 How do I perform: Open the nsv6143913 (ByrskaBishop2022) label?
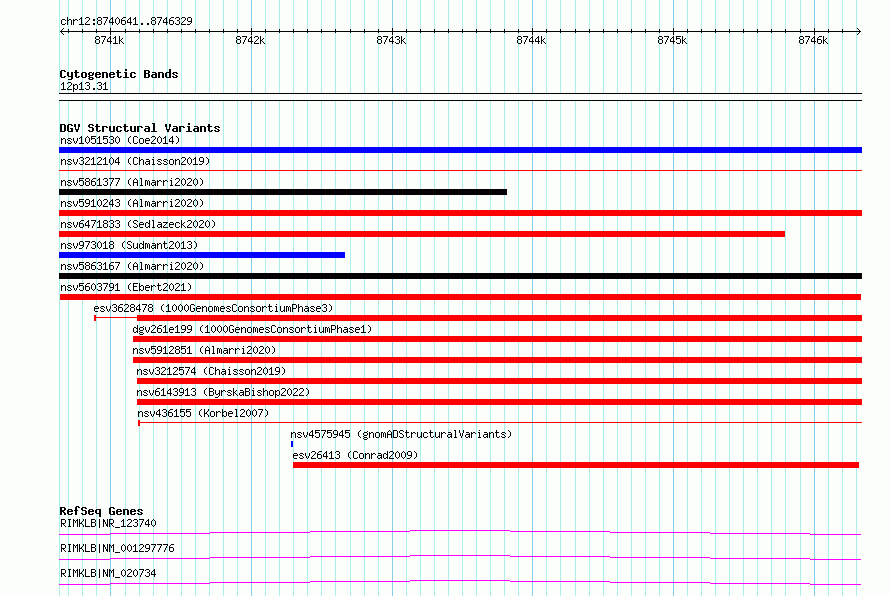coord(223,392)
